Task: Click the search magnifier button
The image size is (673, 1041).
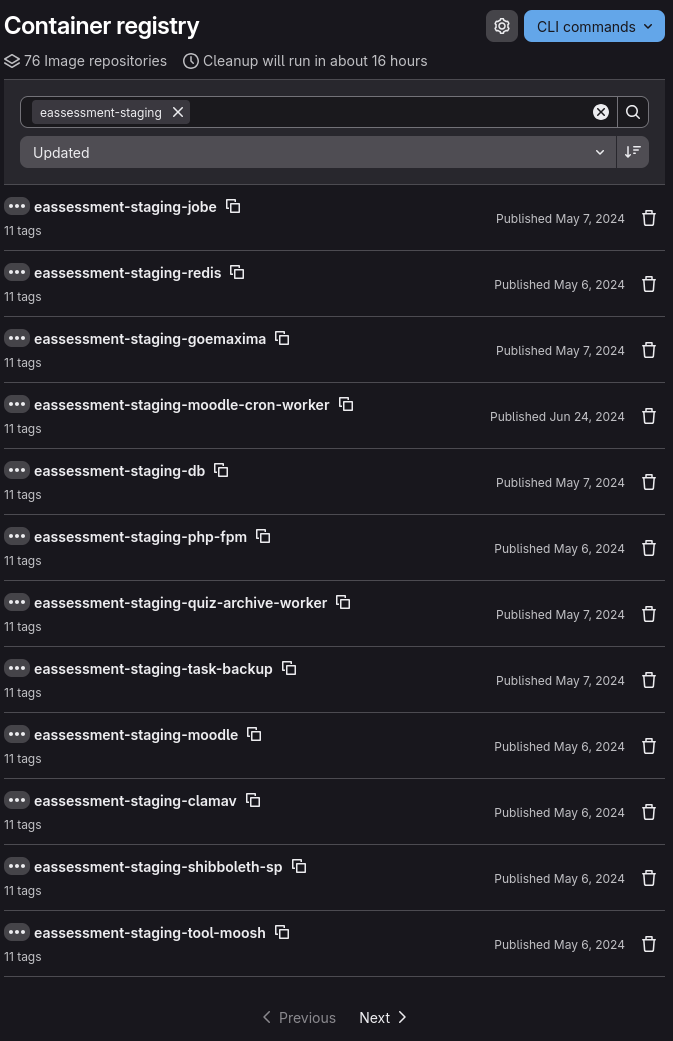Action: 633,112
